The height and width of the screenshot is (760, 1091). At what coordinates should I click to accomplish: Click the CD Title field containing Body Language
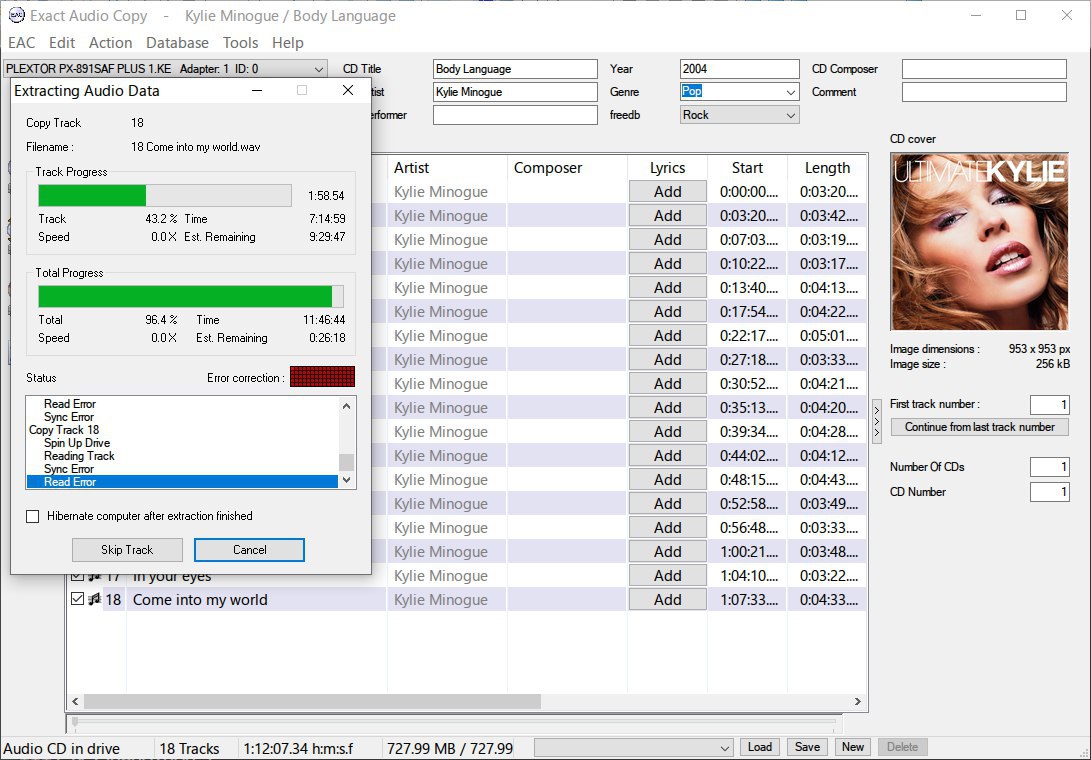(x=515, y=69)
